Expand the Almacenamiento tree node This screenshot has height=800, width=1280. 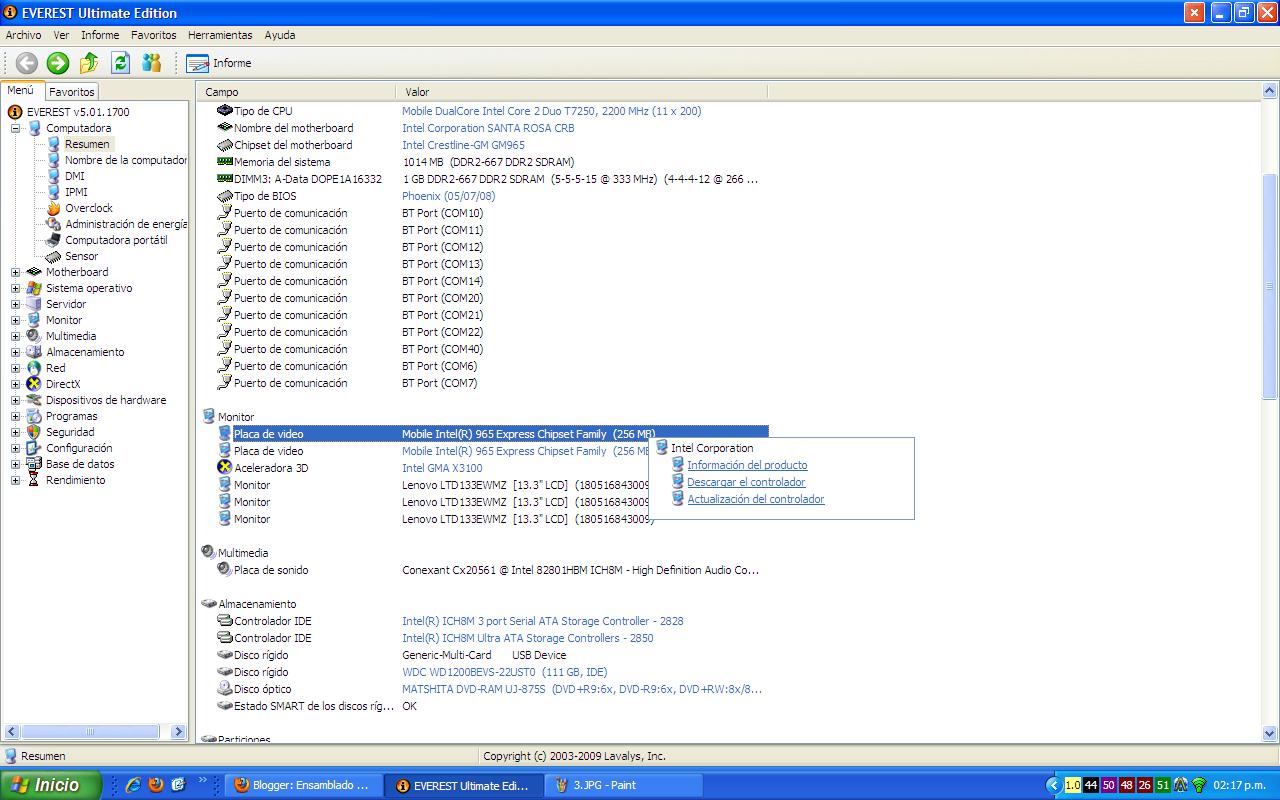15,352
